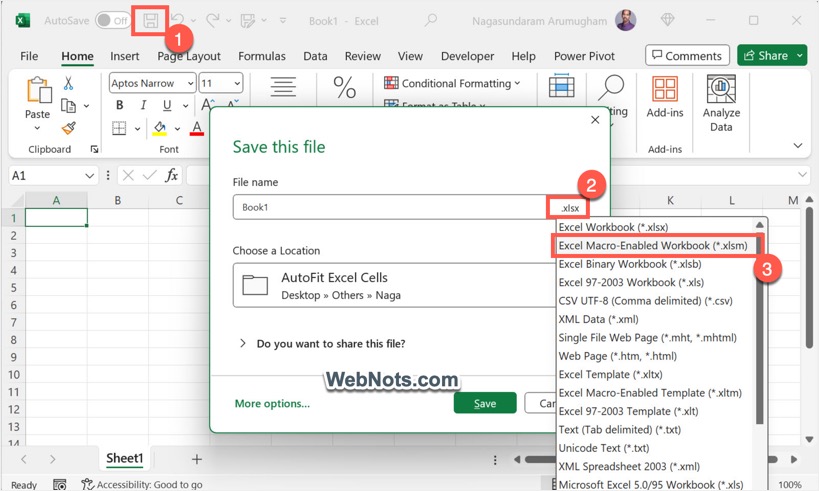The height and width of the screenshot is (491, 819).
Task: Click the Redo arrow icon
Action: tap(213, 20)
